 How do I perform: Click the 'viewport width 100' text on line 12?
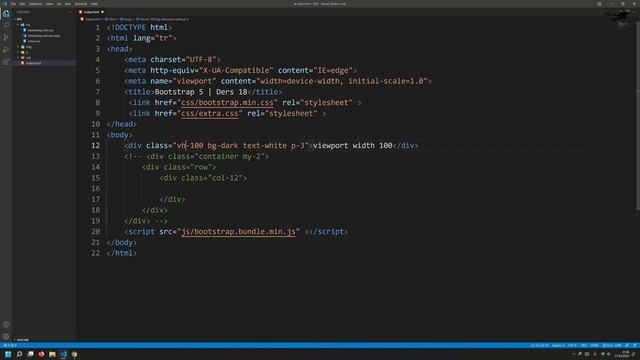(353, 146)
